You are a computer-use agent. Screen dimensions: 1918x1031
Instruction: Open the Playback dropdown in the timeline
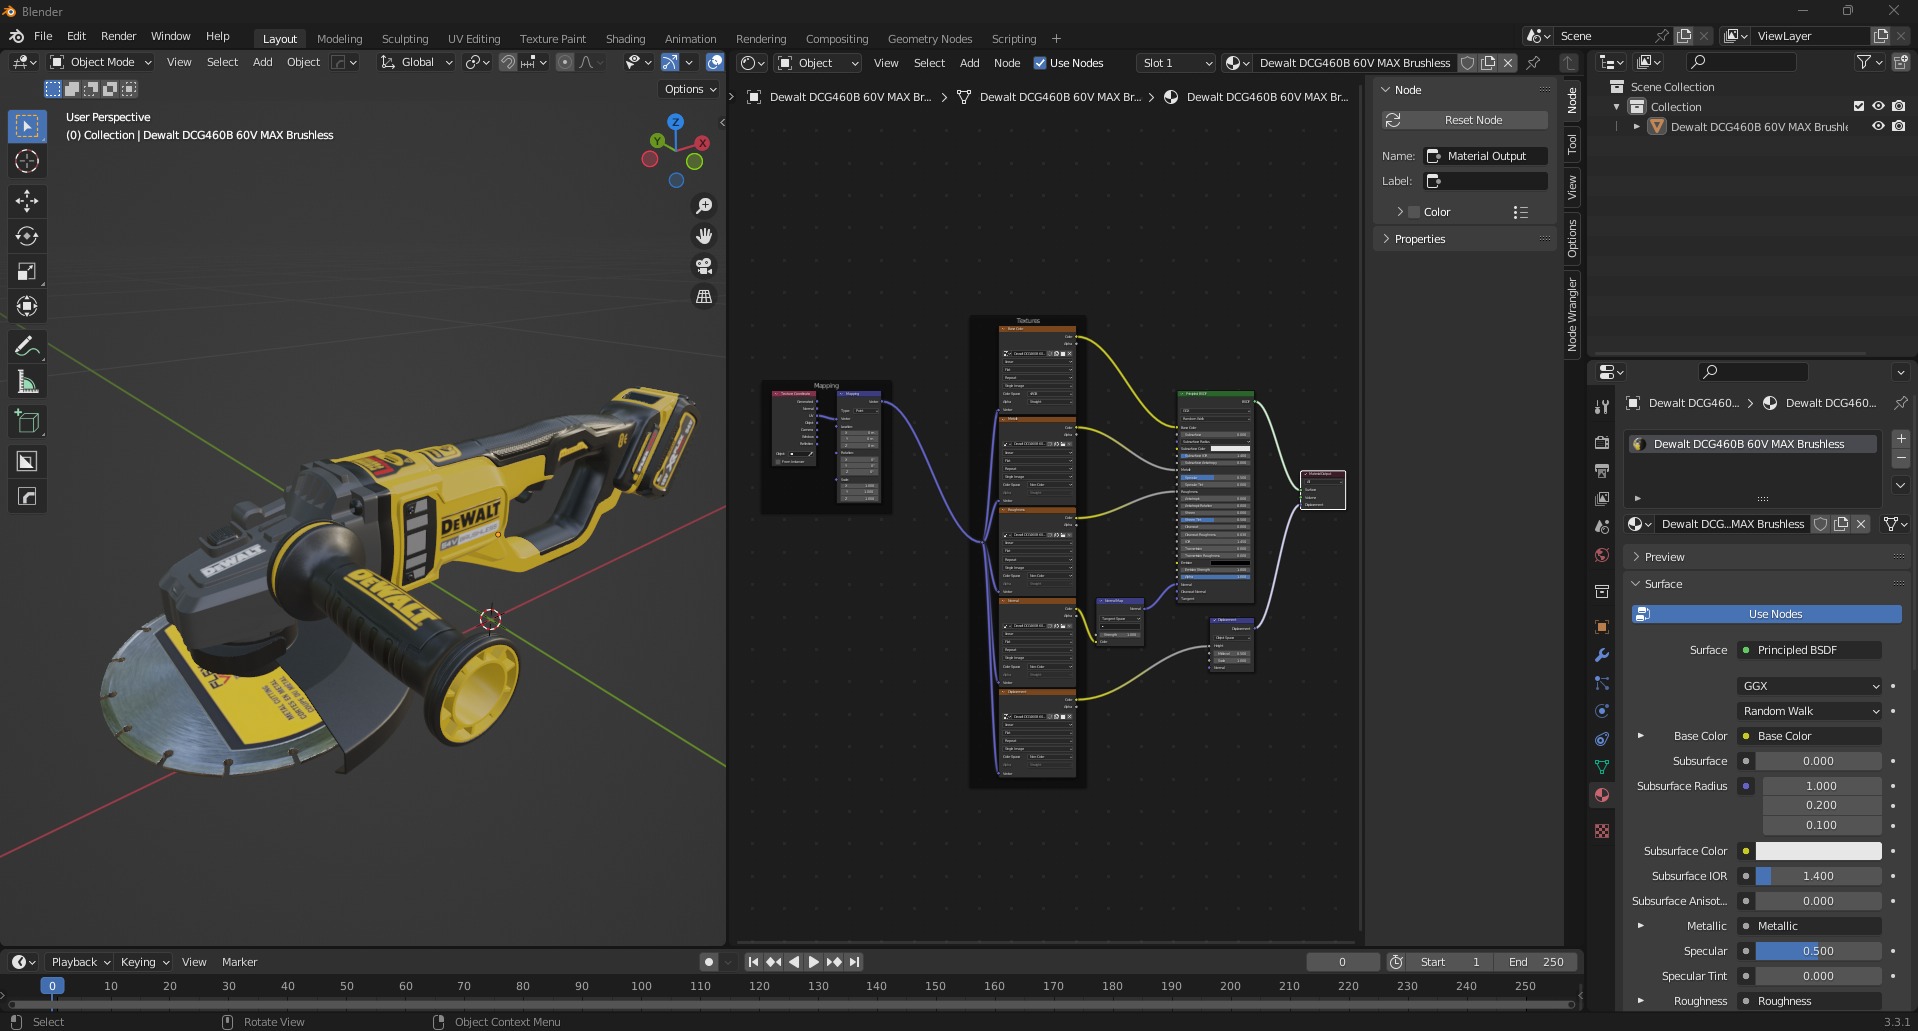point(80,962)
